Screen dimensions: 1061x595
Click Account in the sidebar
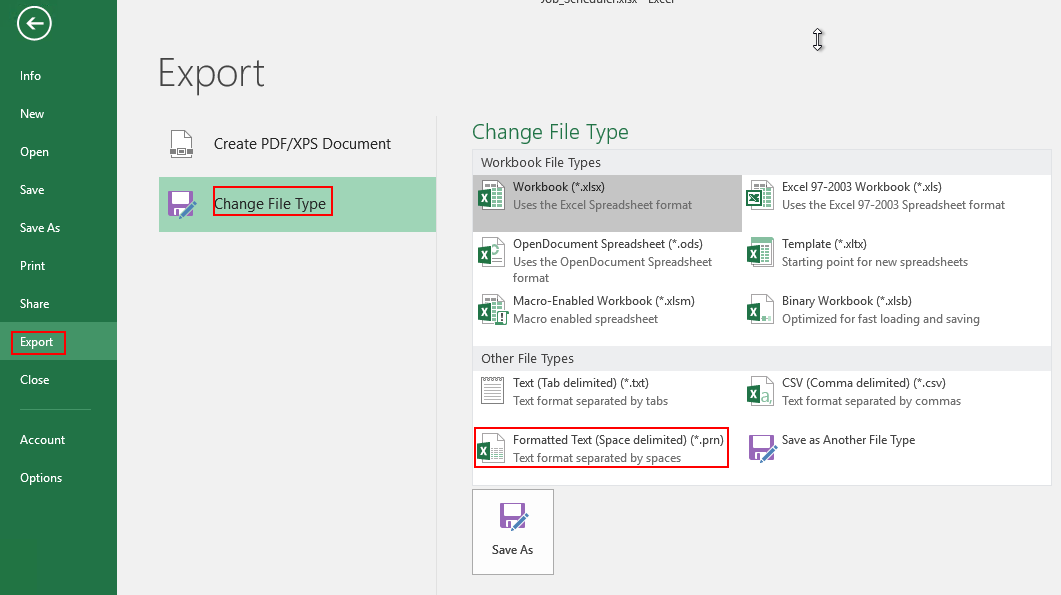pos(43,440)
